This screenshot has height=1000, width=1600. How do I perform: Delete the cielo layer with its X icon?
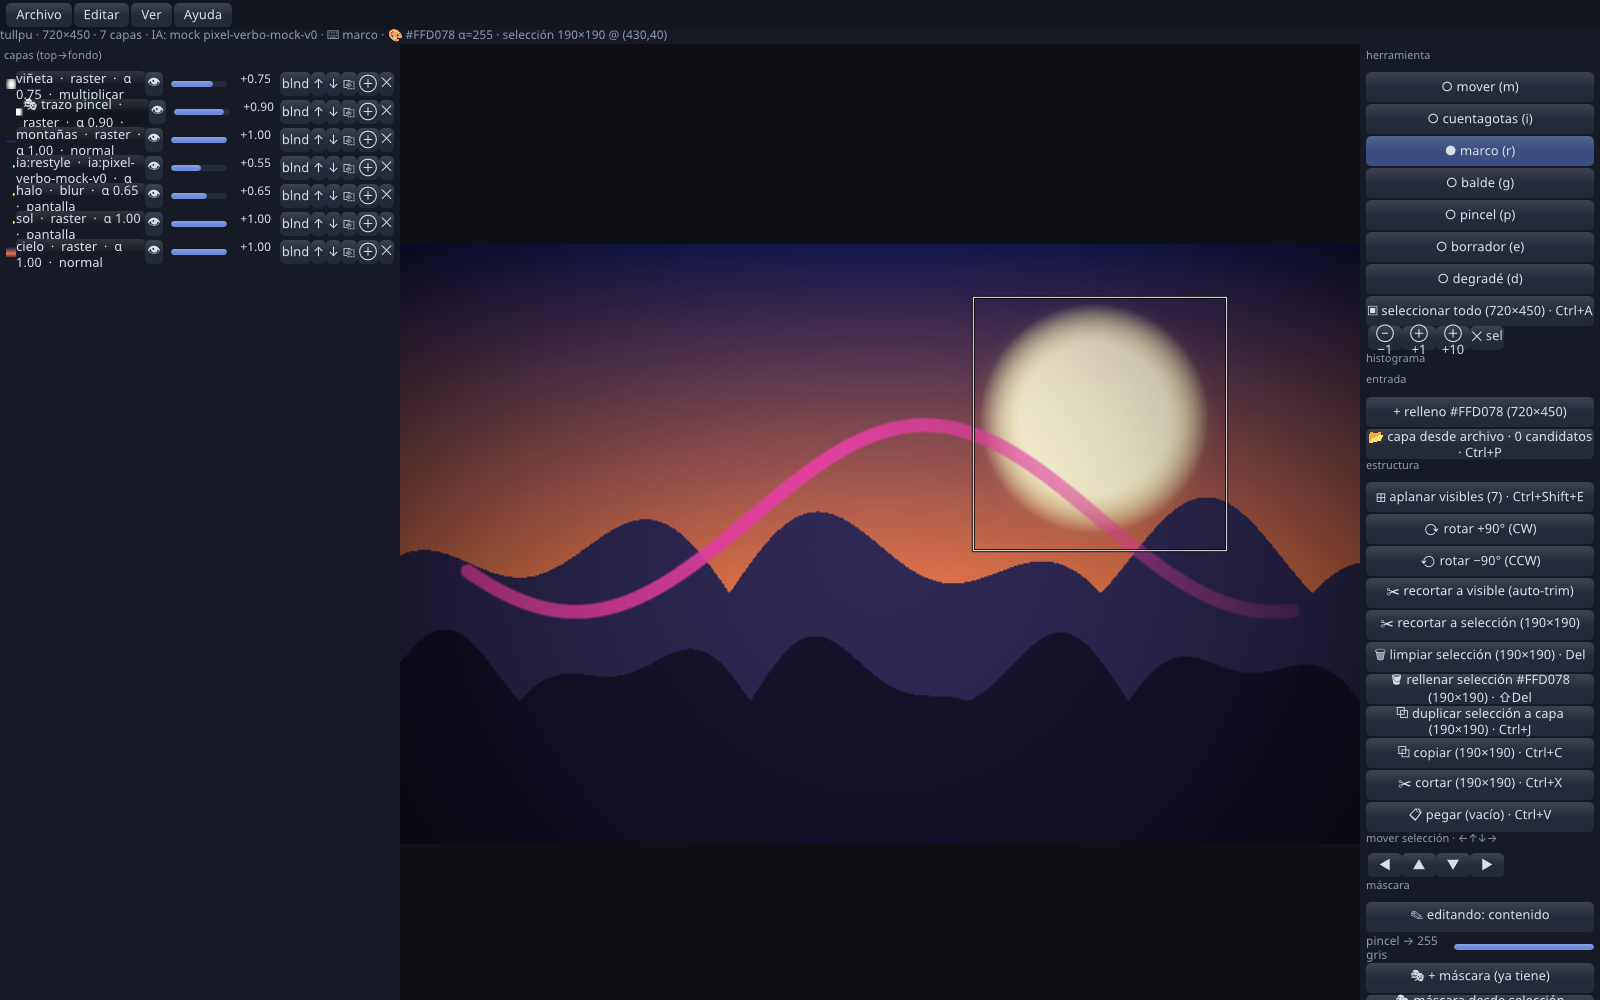pos(386,251)
